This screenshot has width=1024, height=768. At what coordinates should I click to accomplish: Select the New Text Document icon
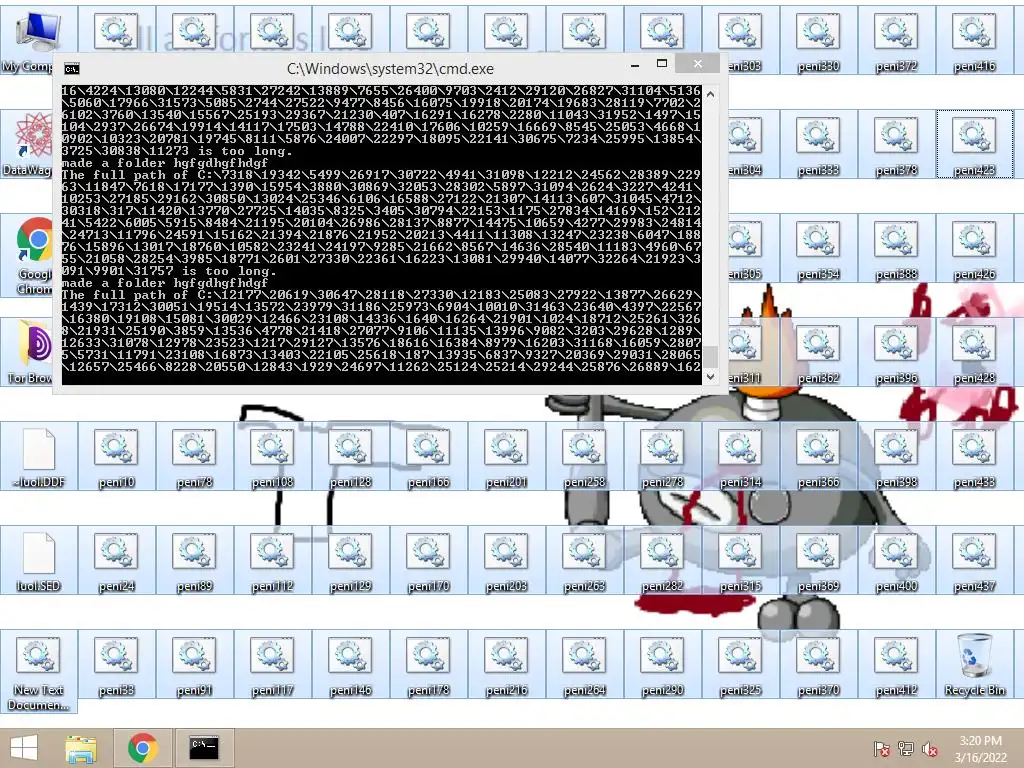click(x=39, y=671)
